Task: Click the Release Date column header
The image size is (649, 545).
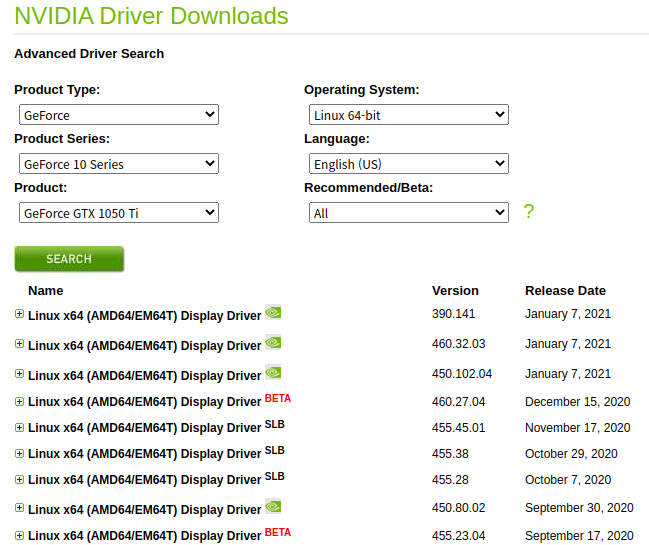Action: click(565, 291)
